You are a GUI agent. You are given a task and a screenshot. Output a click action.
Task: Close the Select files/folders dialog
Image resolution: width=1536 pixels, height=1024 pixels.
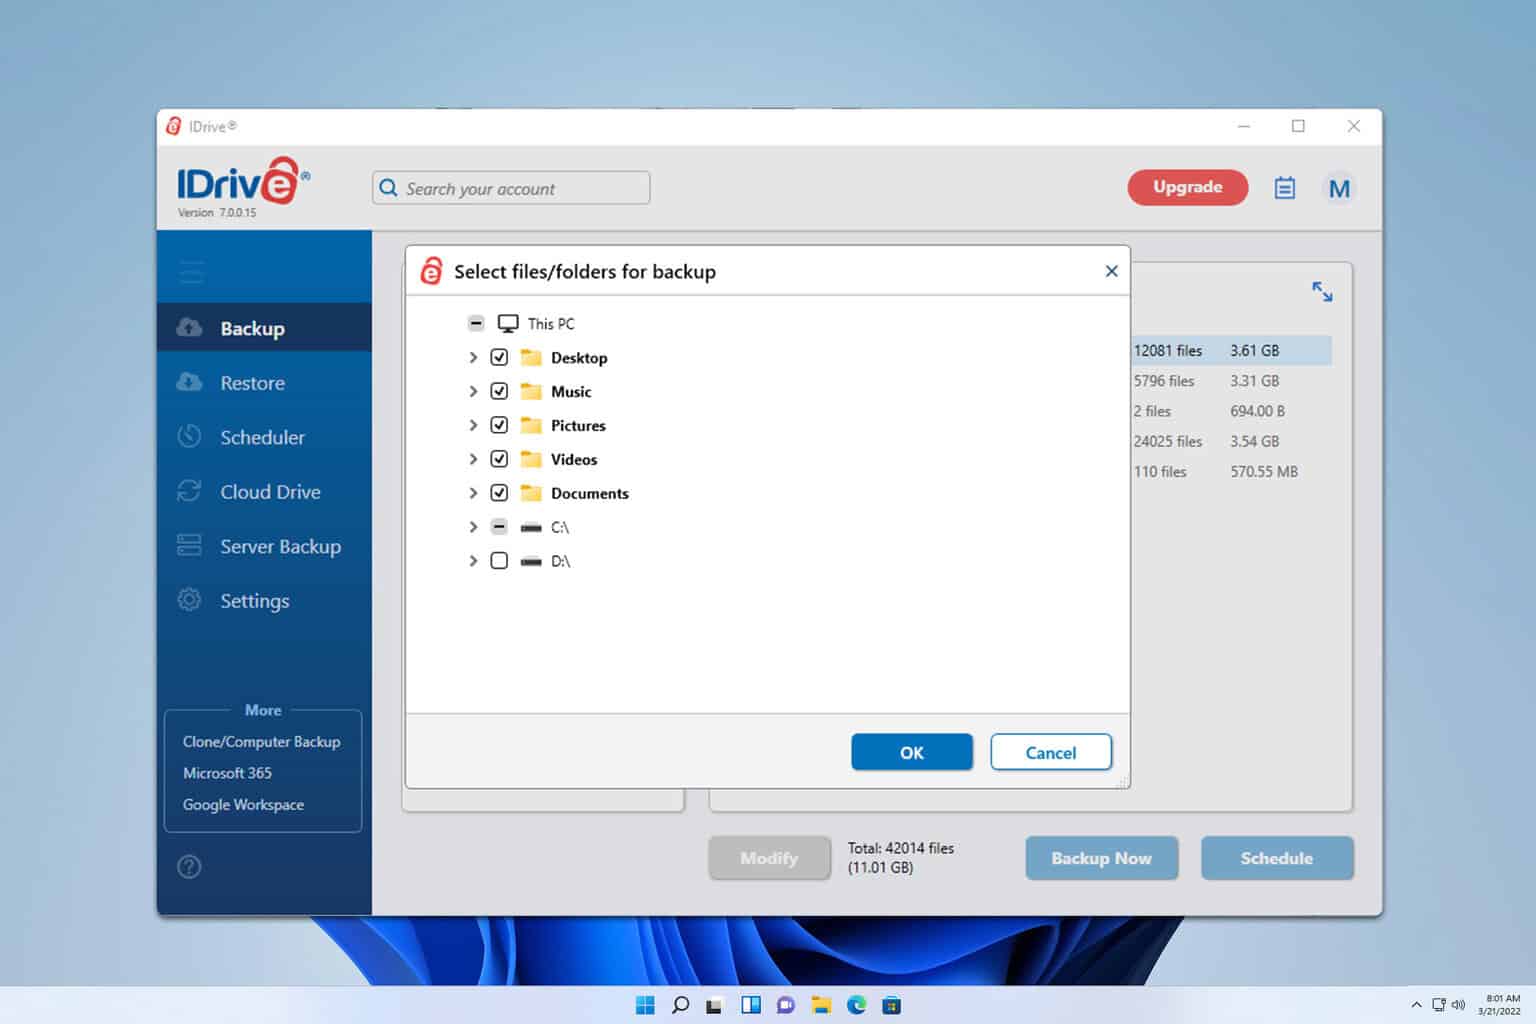click(1111, 271)
